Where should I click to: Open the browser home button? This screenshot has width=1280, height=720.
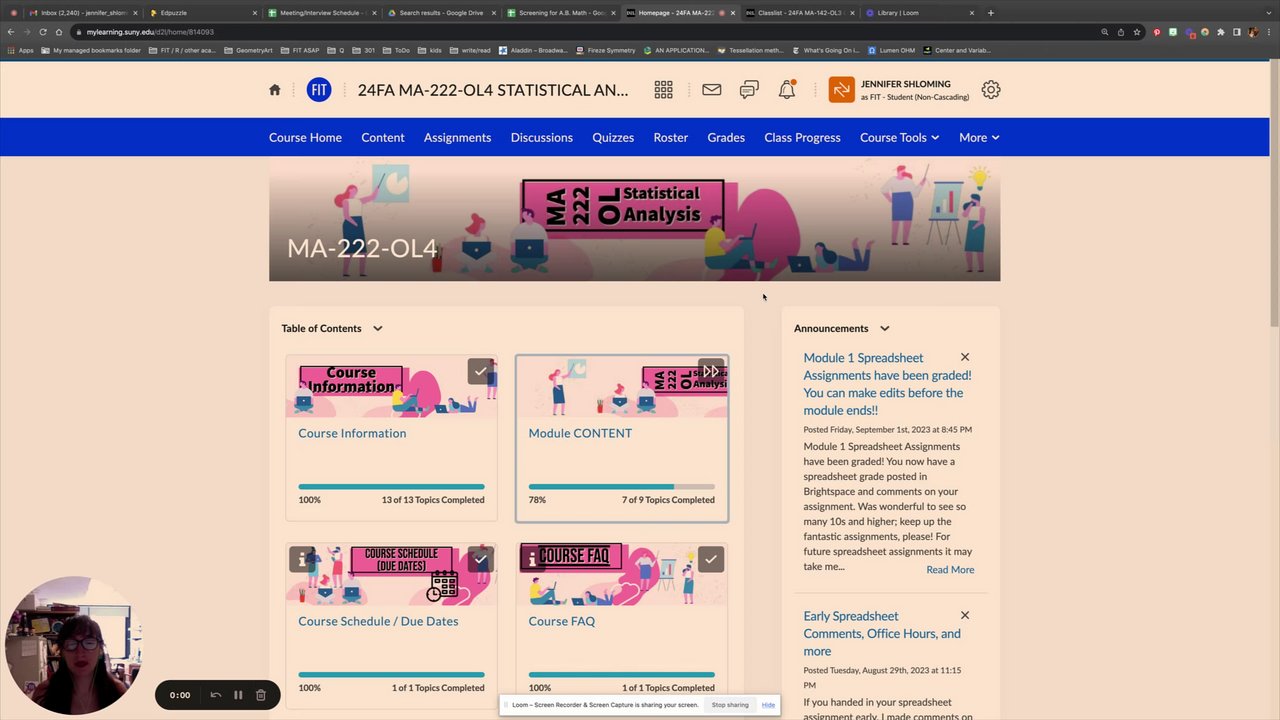(59, 32)
